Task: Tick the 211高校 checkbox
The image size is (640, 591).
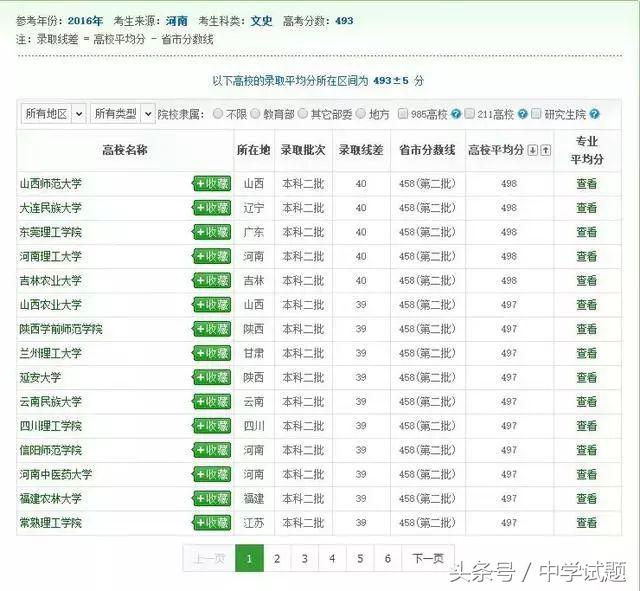Action: tap(470, 113)
